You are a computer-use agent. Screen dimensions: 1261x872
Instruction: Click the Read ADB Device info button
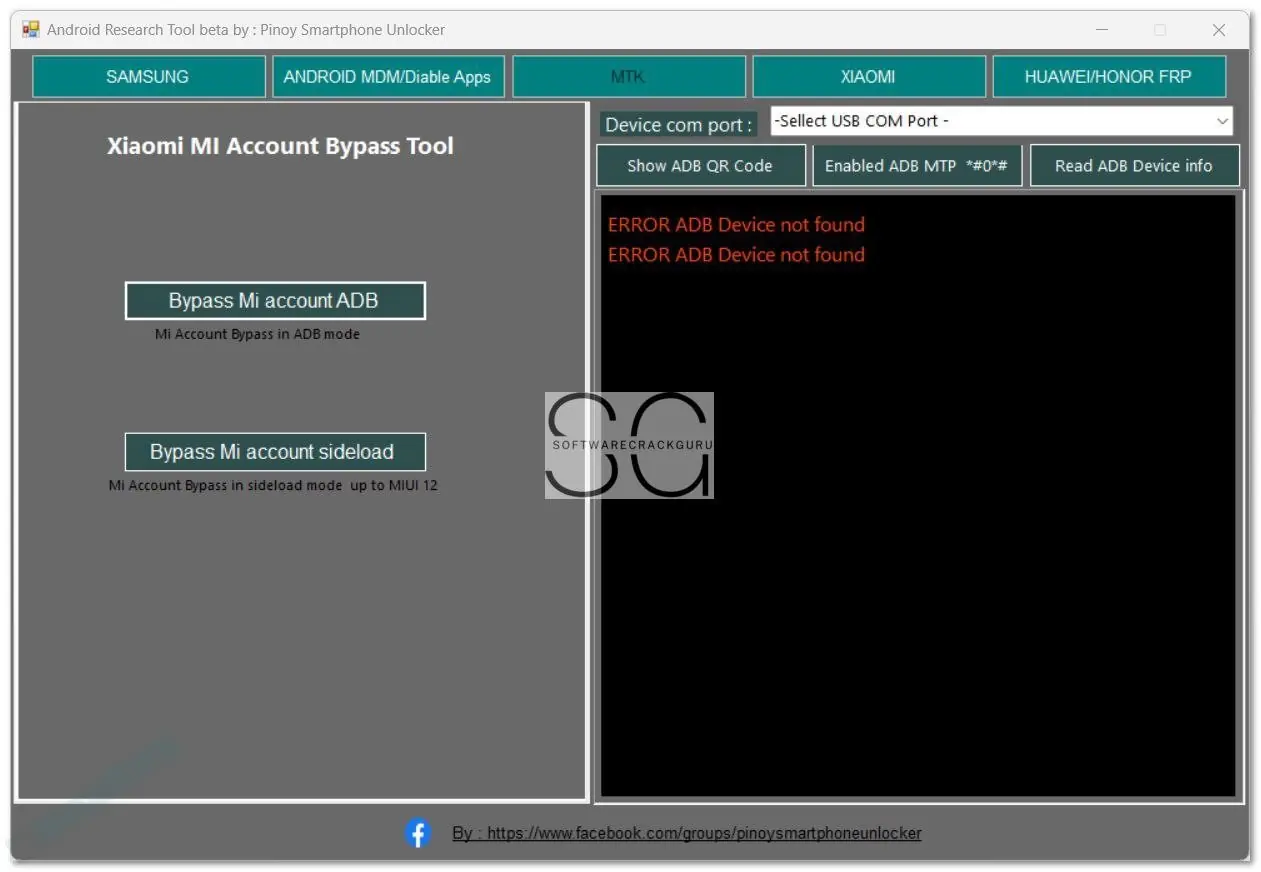[x=1134, y=166]
